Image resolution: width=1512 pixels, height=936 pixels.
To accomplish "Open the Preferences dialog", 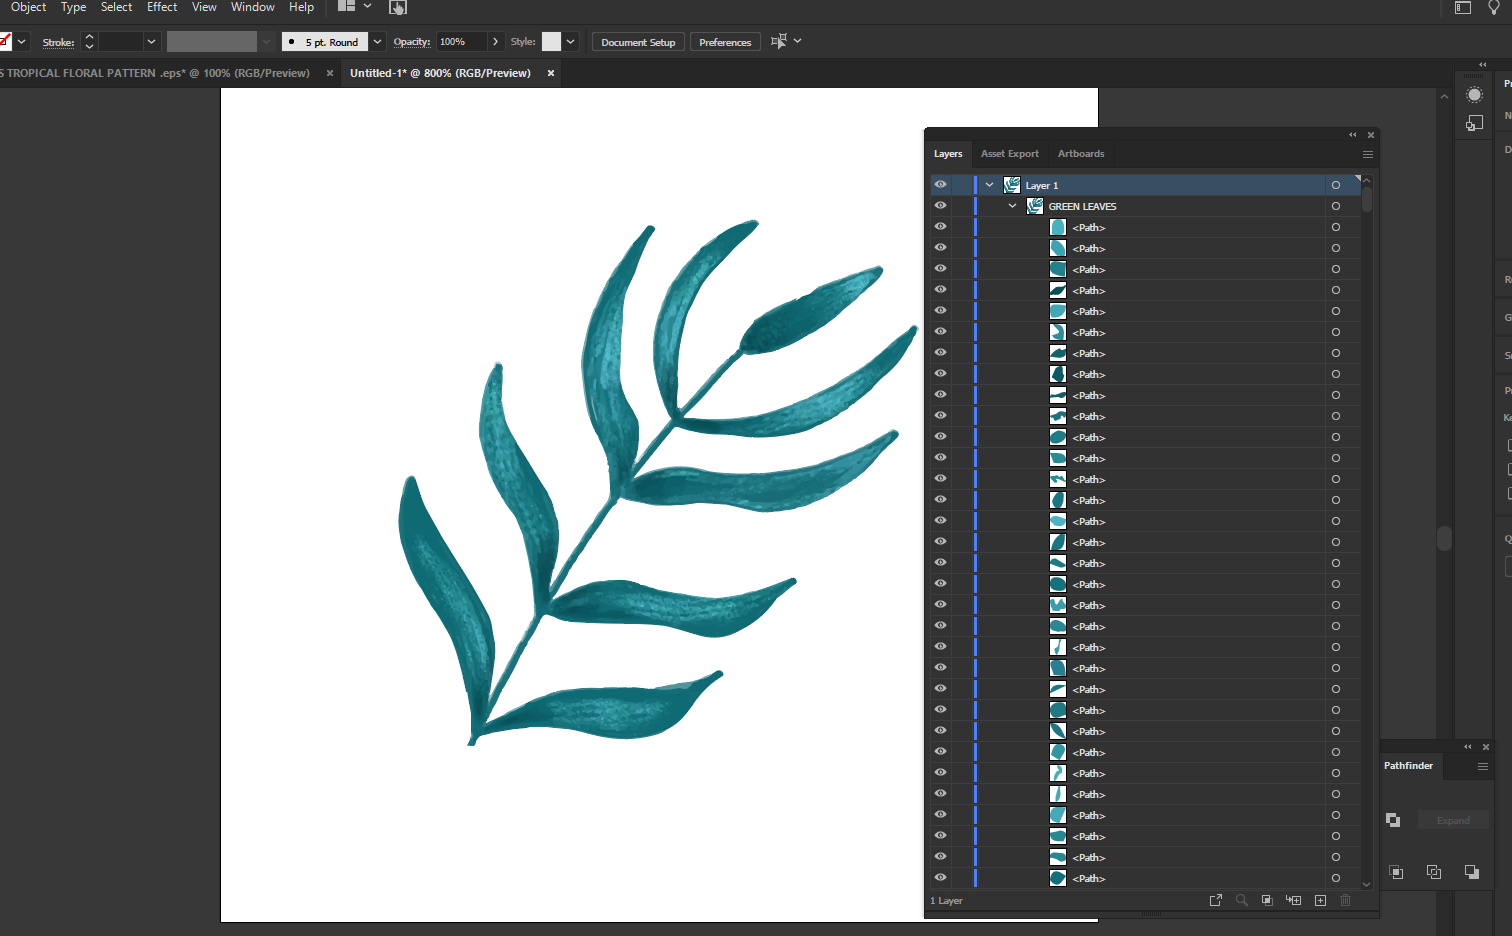I will click(724, 41).
